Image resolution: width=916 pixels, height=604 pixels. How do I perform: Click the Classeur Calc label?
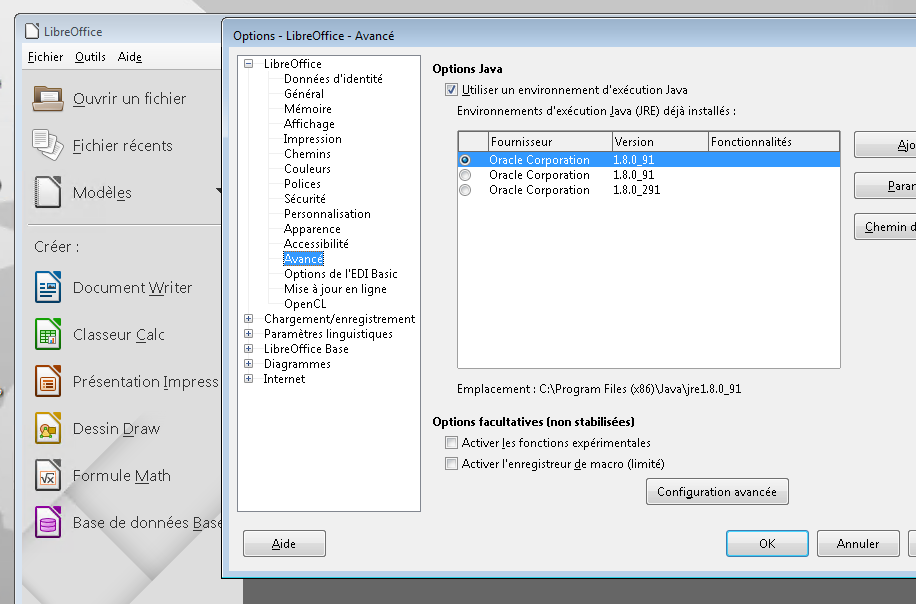119,335
